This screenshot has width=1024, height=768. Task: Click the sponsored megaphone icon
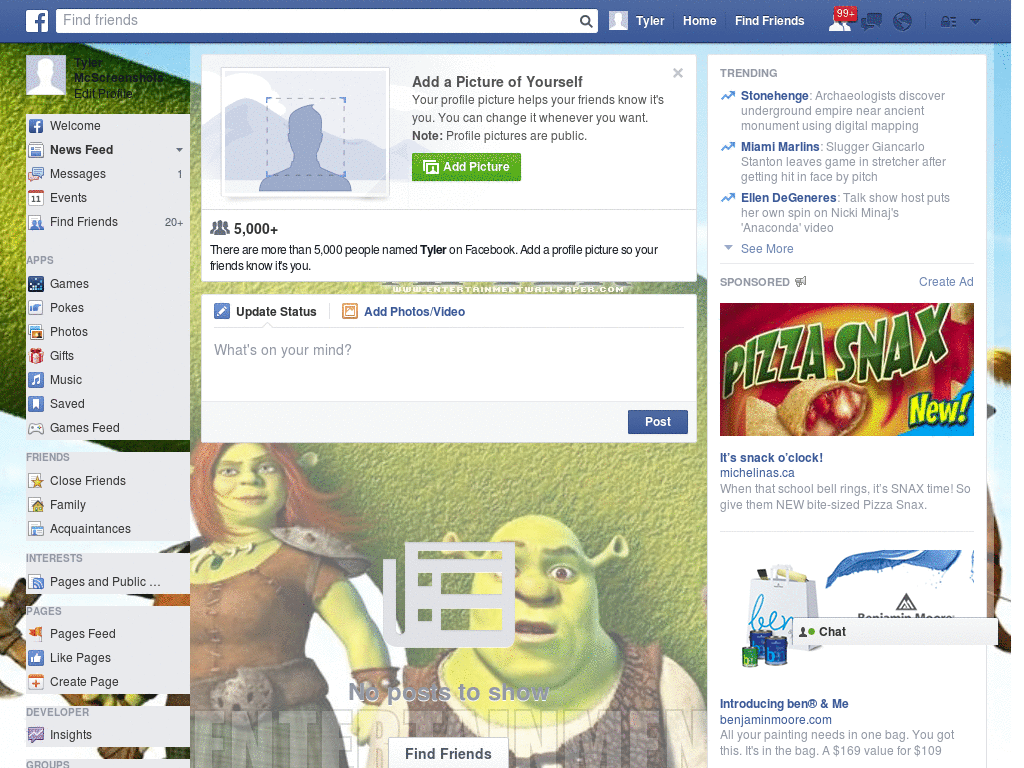(x=801, y=281)
